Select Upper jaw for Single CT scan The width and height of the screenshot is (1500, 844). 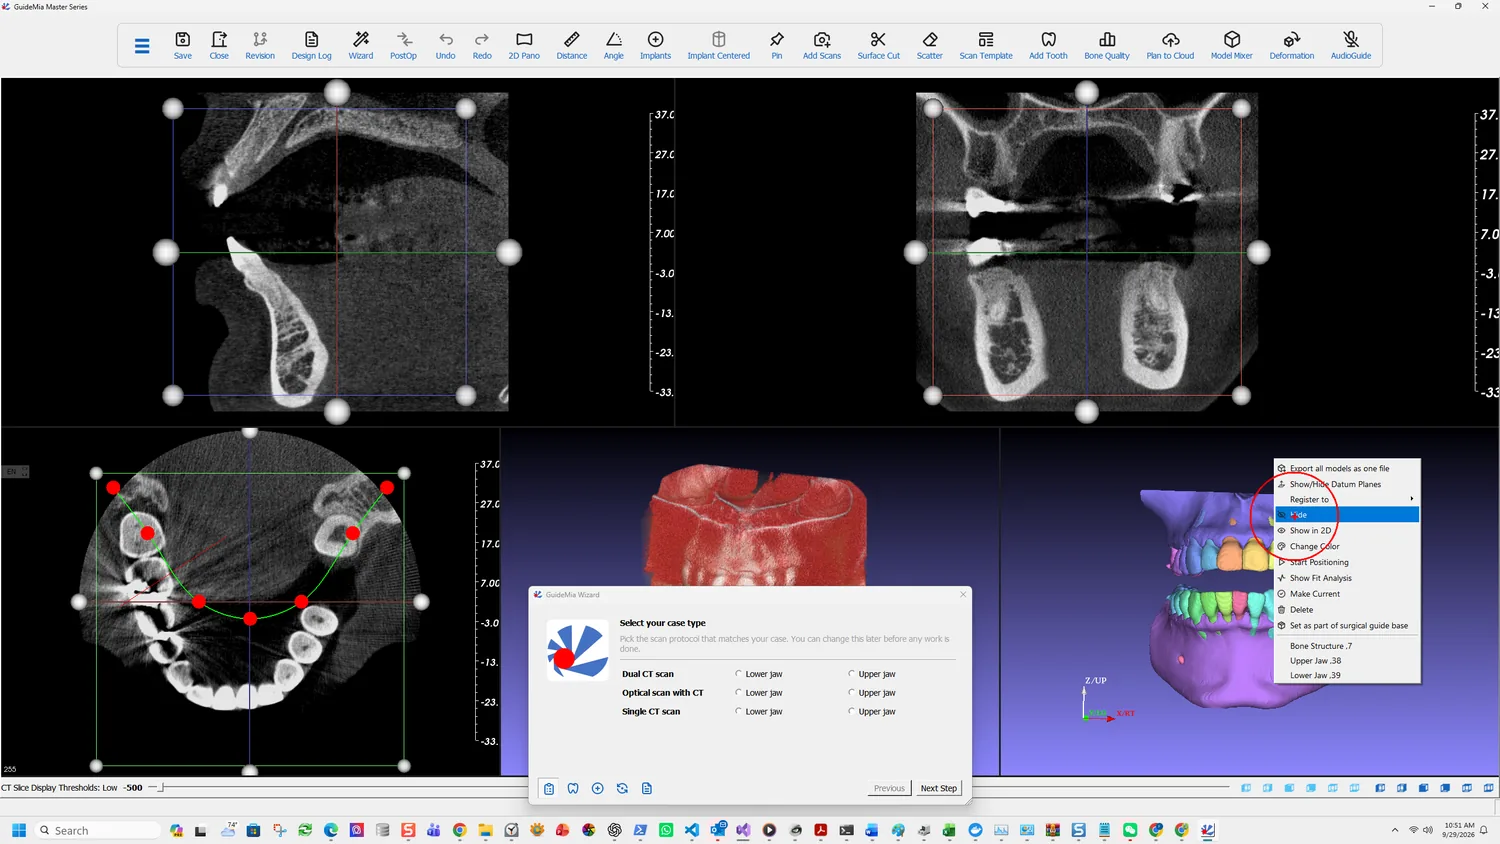[x=852, y=712]
